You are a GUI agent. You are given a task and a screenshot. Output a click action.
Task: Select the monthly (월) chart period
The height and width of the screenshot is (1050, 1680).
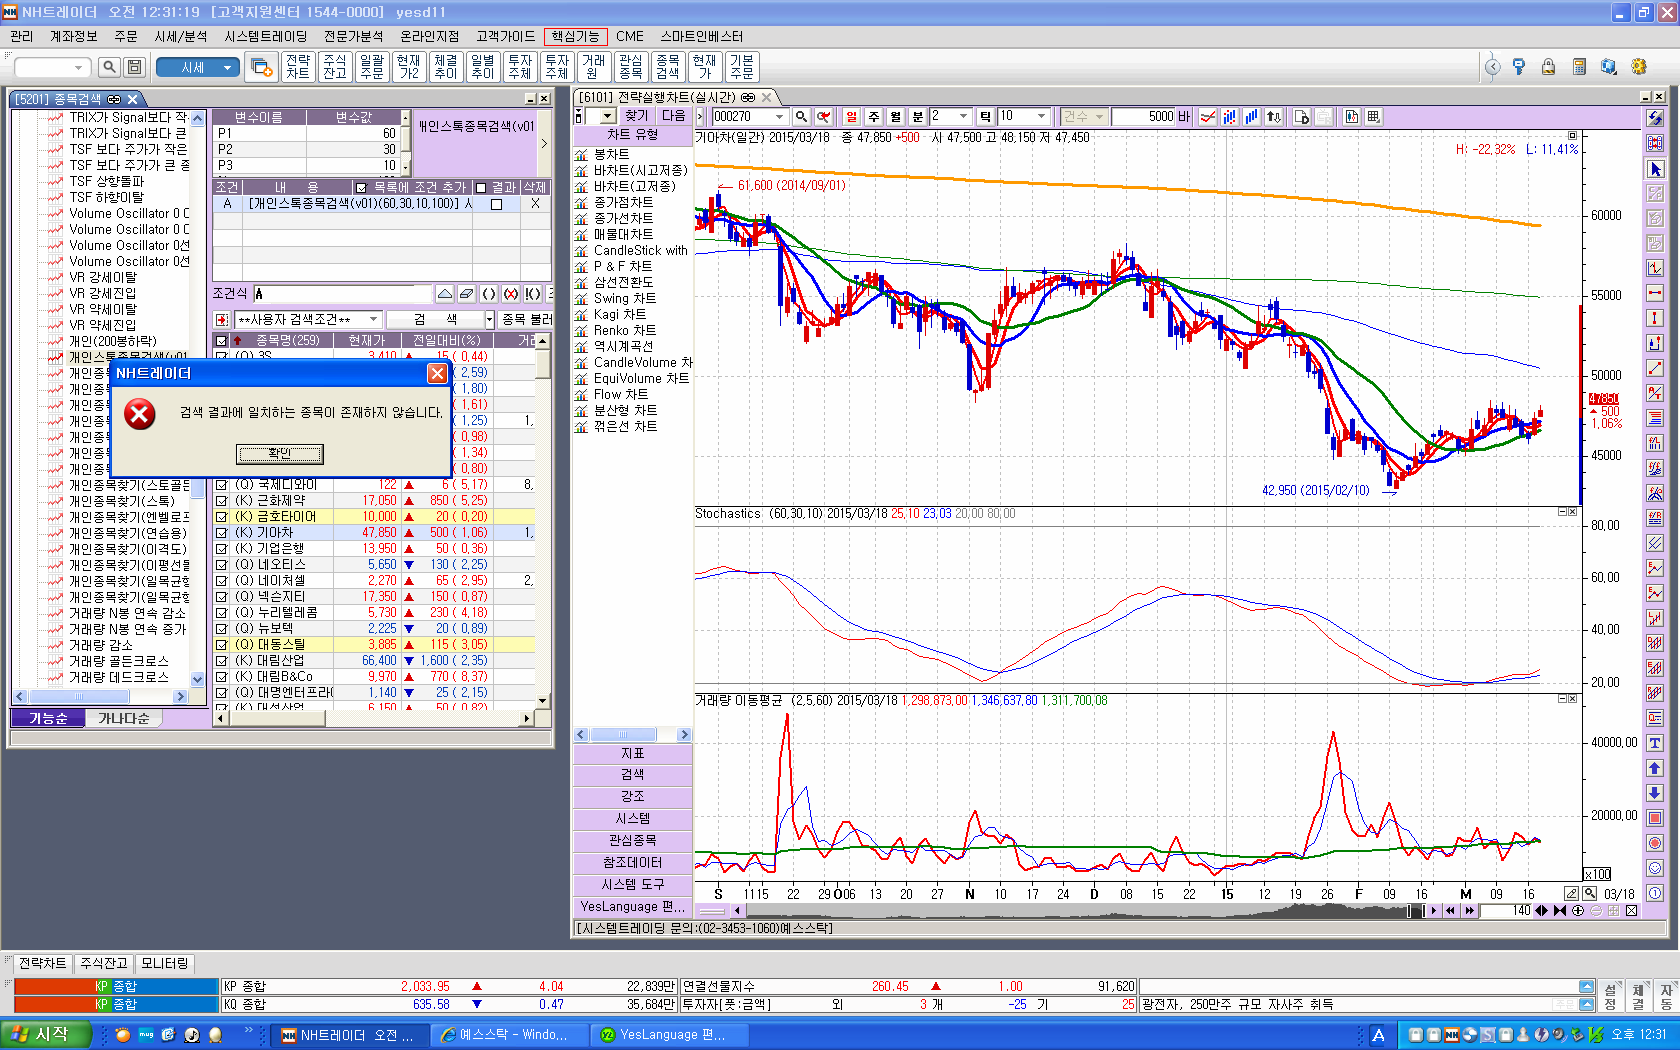(895, 117)
